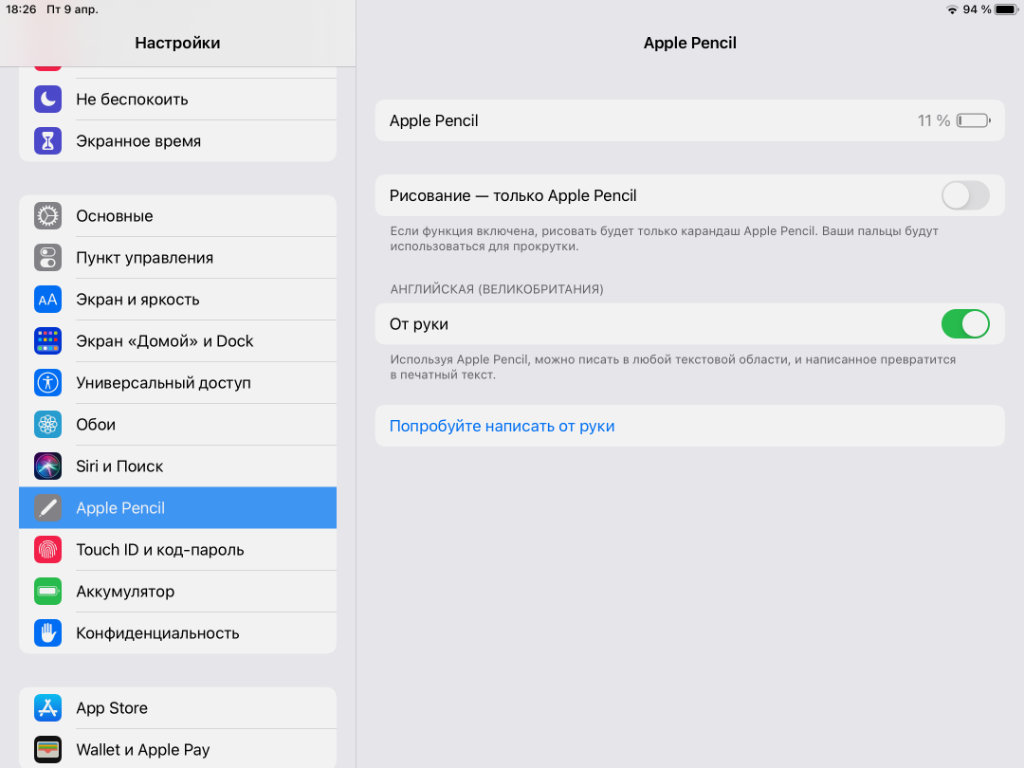Tap the Do Not Disturb moon icon

click(x=48, y=99)
